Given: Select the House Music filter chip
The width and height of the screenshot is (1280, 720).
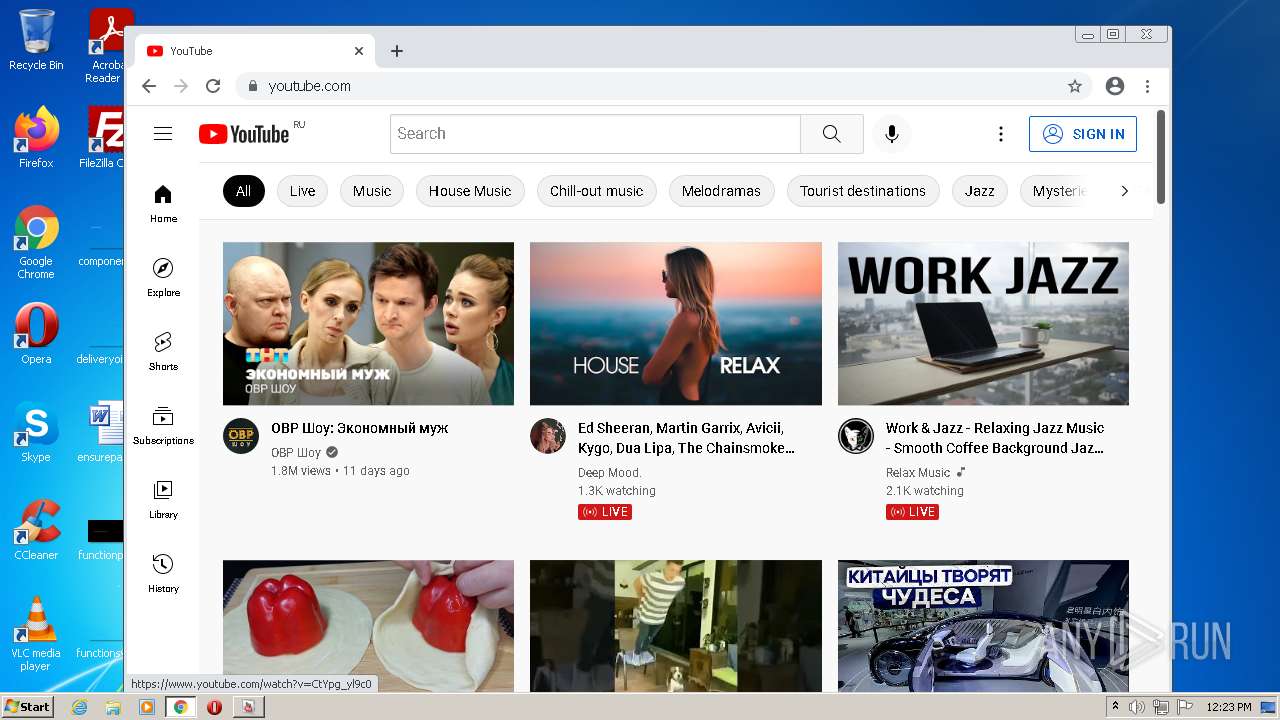Looking at the screenshot, I should pos(470,191).
